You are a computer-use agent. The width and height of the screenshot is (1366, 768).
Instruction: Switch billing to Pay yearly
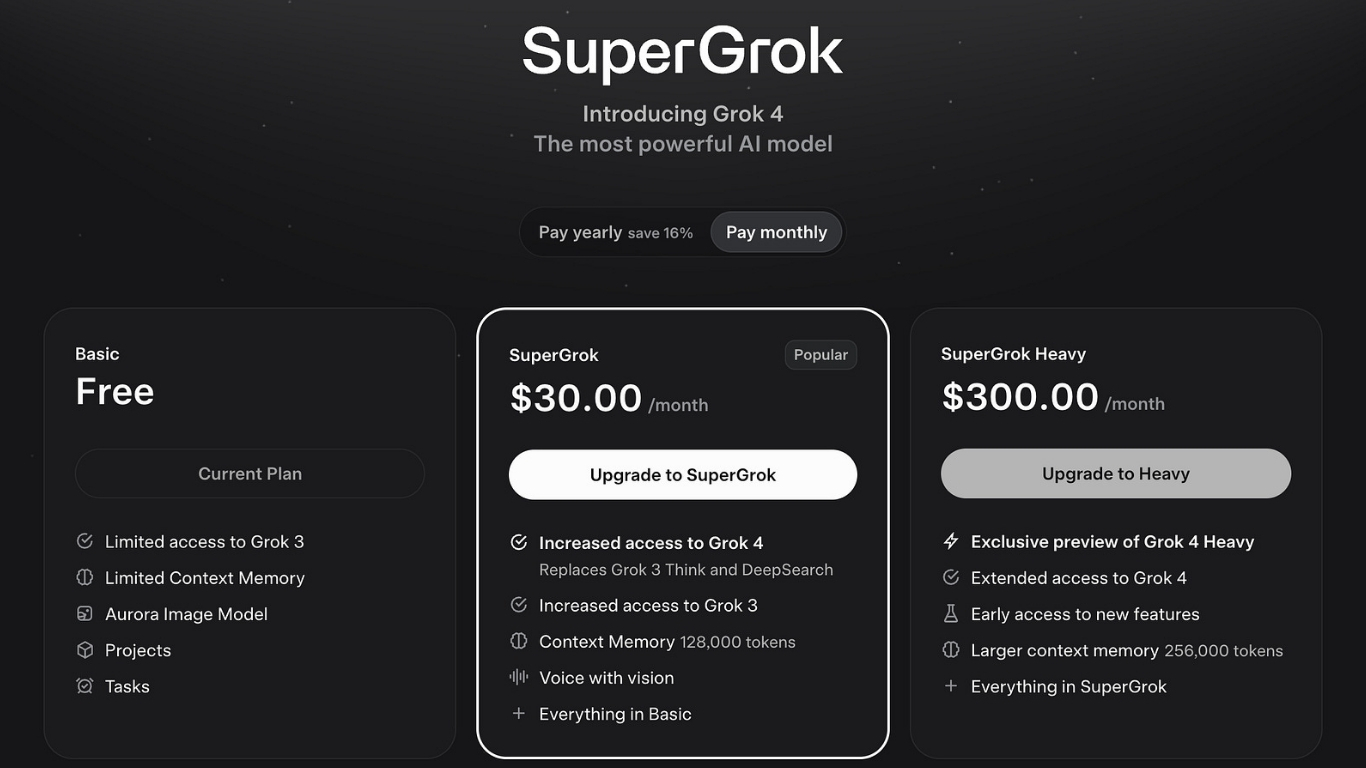click(615, 232)
